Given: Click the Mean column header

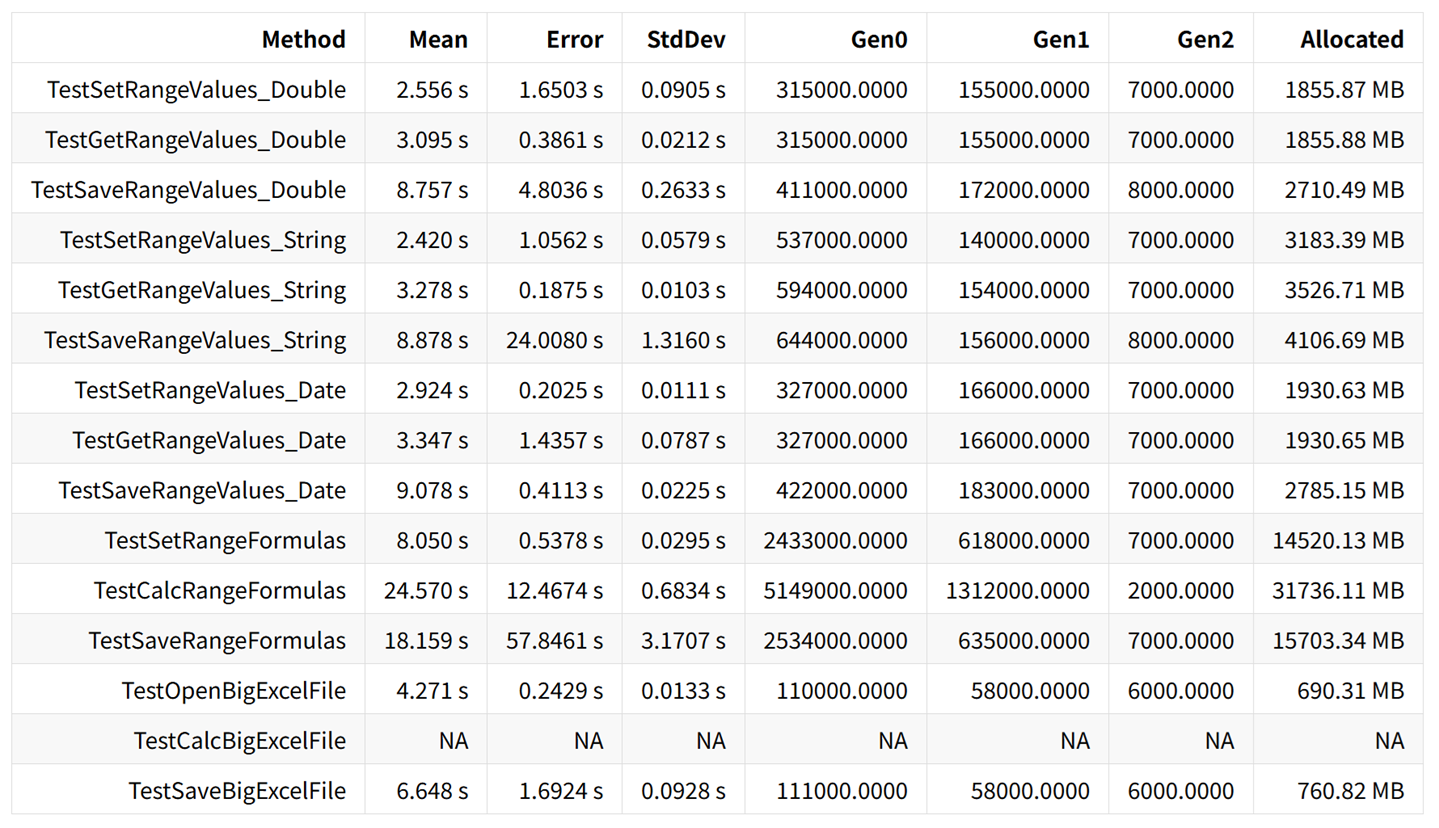Looking at the screenshot, I should point(438,39).
